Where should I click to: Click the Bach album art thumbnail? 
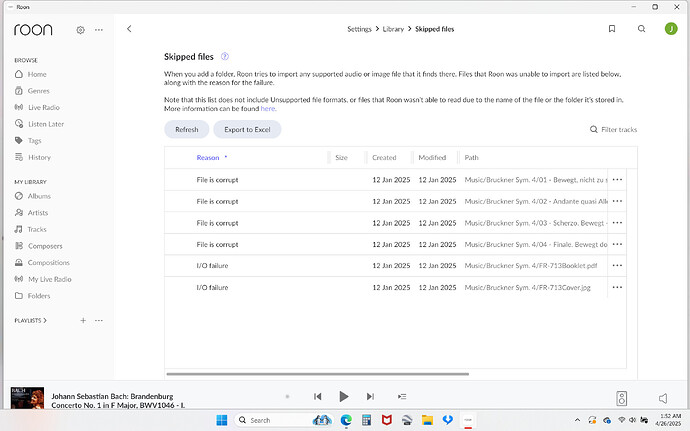(27, 398)
